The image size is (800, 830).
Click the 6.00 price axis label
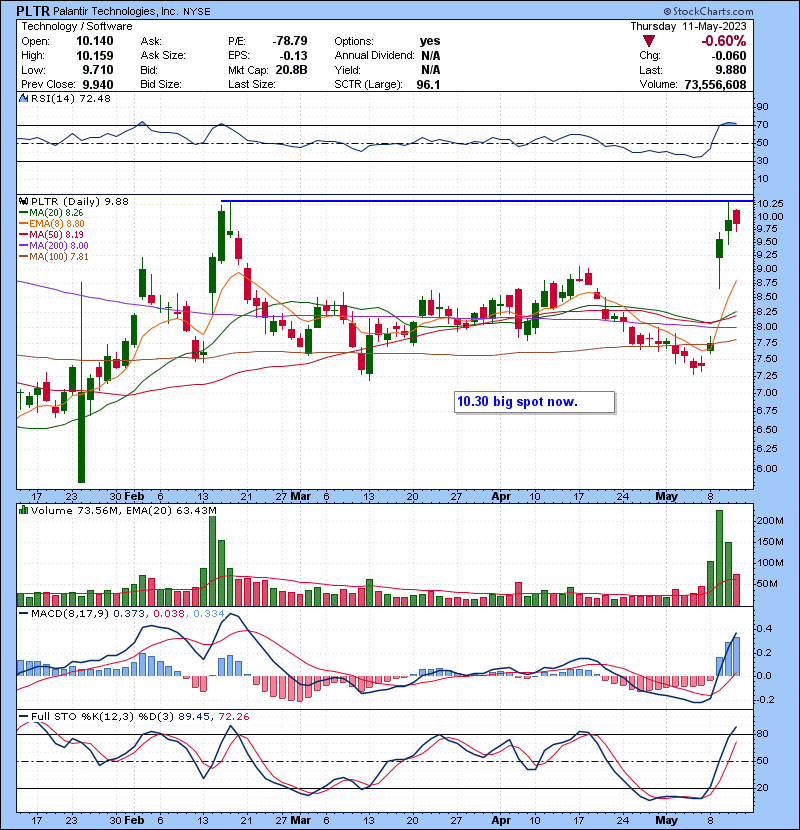pos(767,469)
